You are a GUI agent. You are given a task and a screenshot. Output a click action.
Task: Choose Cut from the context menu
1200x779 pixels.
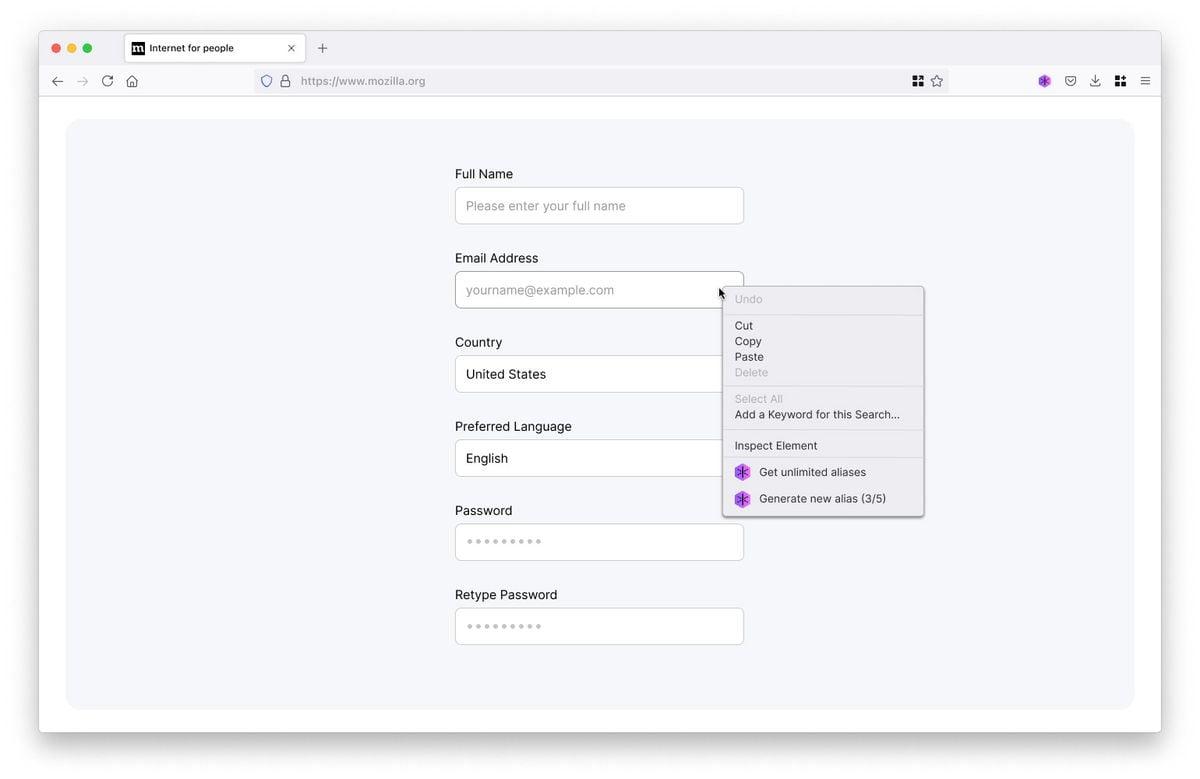[744, 326]
